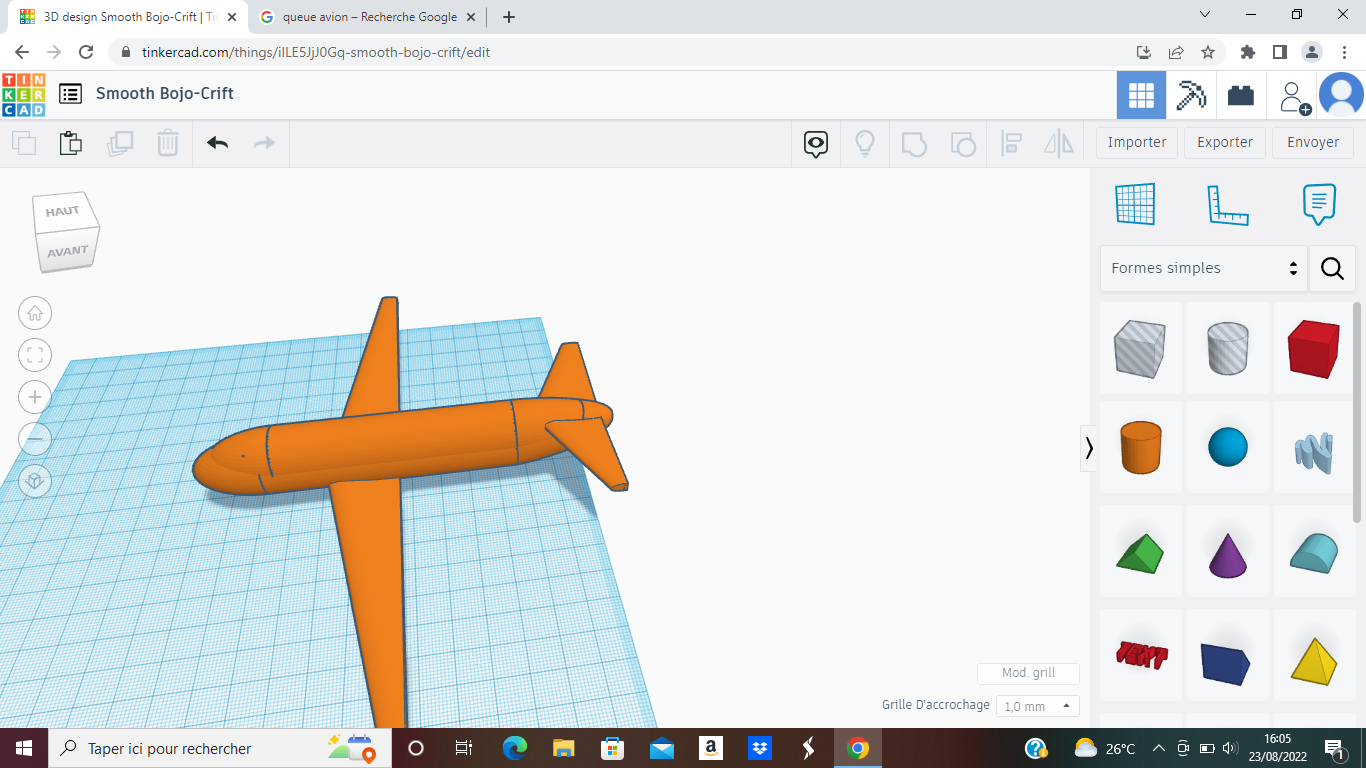Screen dimensions: 1366x768
Task: Select the red box shape thumbnail
Action: (x=1313, y=349)
